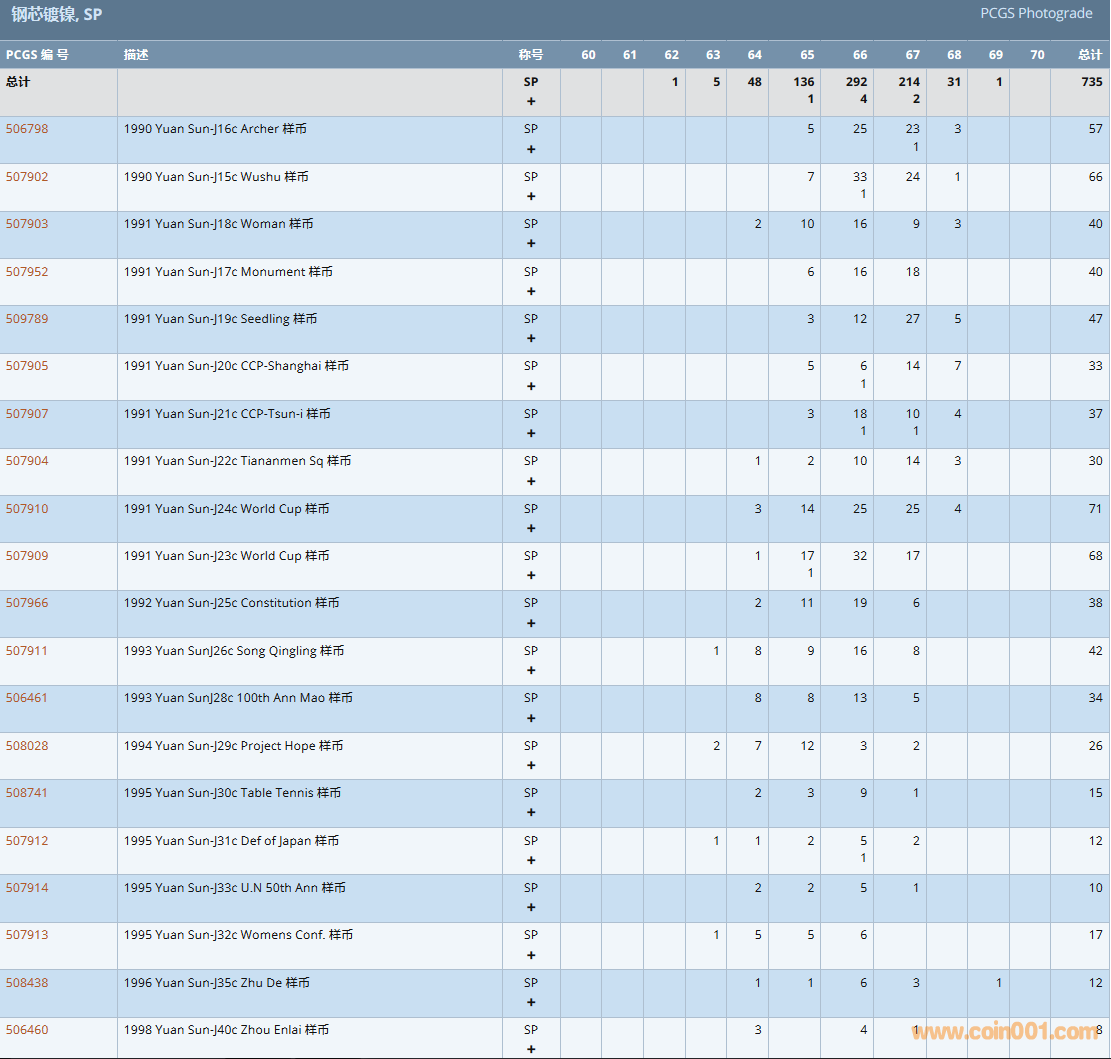The width and height of the screenshot is (1111, 1059).
Task: Click PCGS number 507966 Constitution link
Action: (27, 603)
